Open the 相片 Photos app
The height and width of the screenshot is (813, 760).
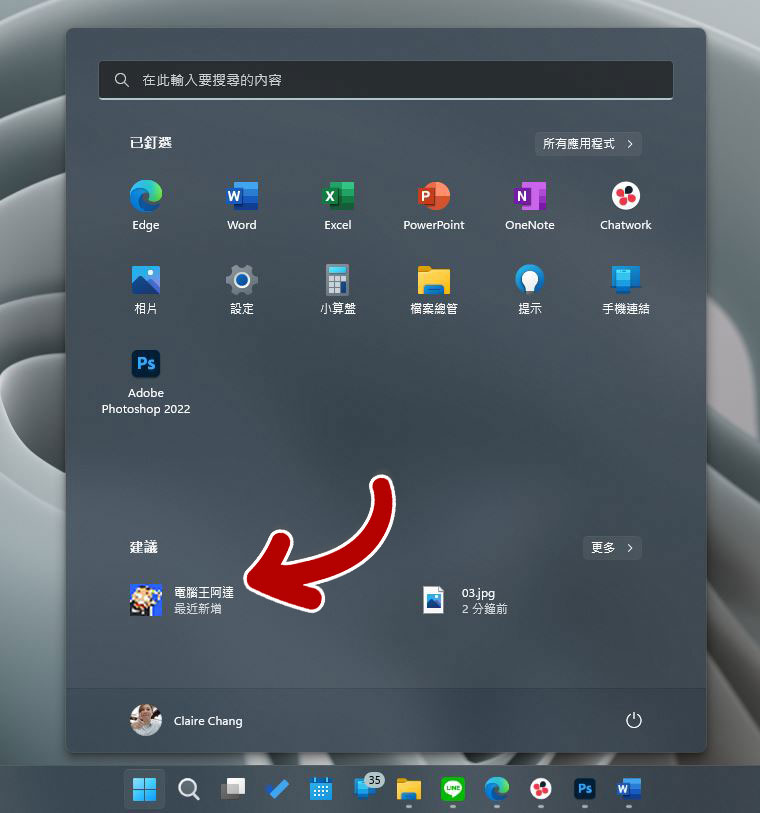pyautogui.click(x=146, y=289)
